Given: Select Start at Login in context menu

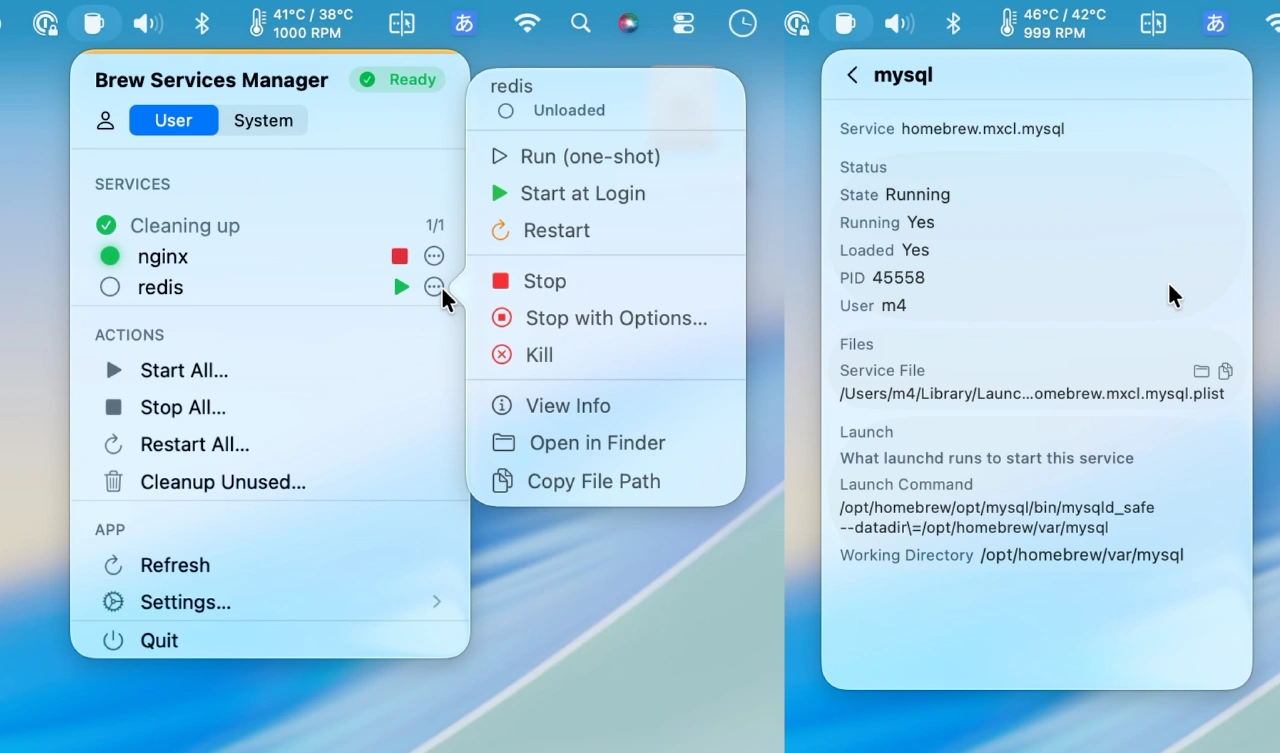Looking at the screenshot, I should click(582, 194).
